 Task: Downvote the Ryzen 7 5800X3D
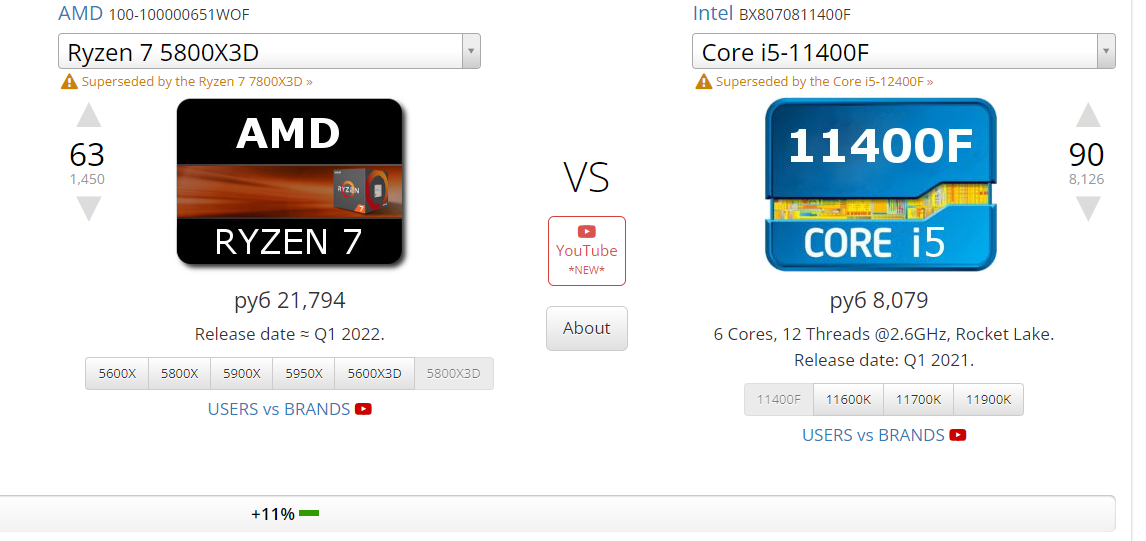point(88,208)
